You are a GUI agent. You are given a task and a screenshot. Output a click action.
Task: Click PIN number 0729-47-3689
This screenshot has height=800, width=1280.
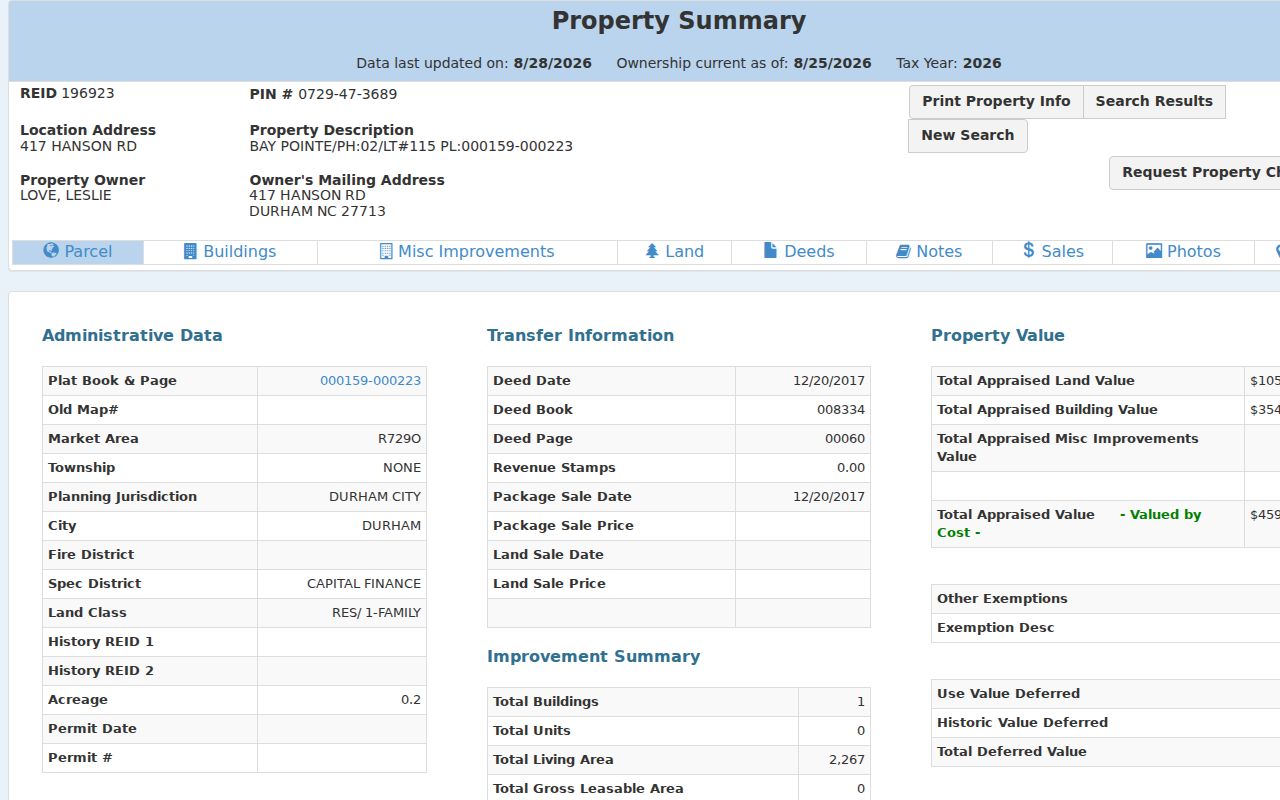tap(347, 94)
